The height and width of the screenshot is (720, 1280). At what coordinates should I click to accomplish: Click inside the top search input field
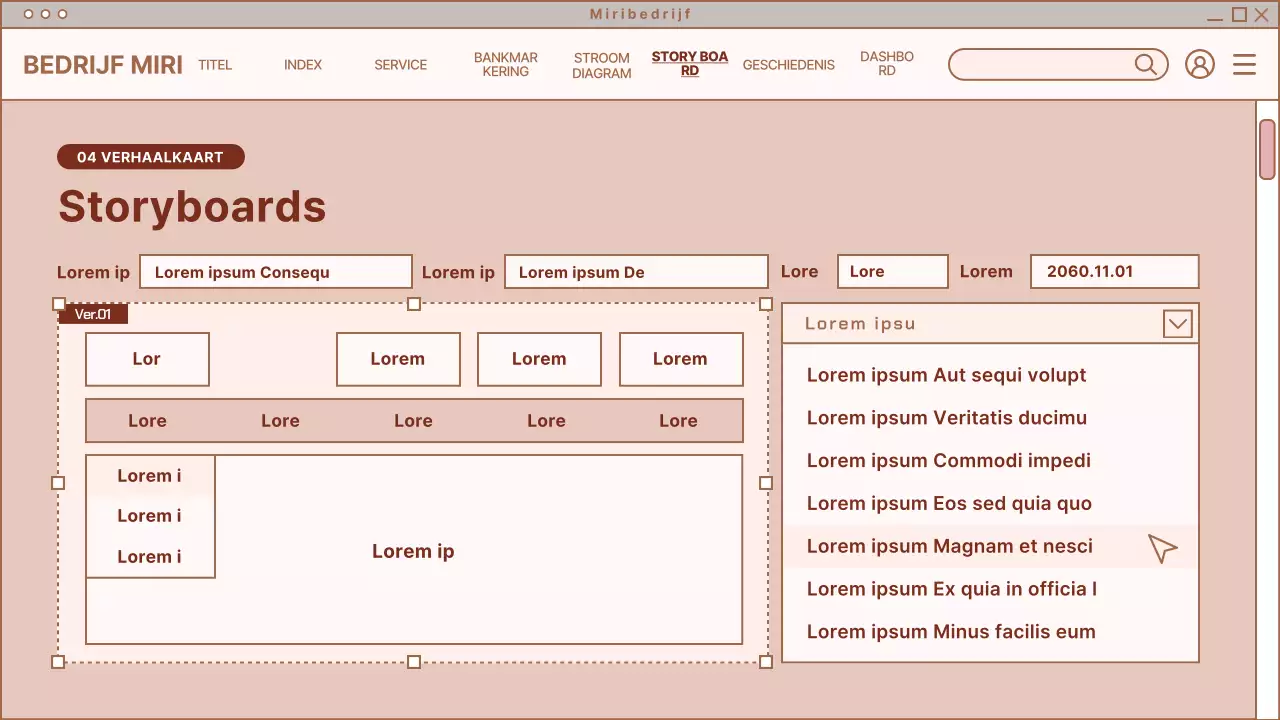click(x=1040, y=64)
